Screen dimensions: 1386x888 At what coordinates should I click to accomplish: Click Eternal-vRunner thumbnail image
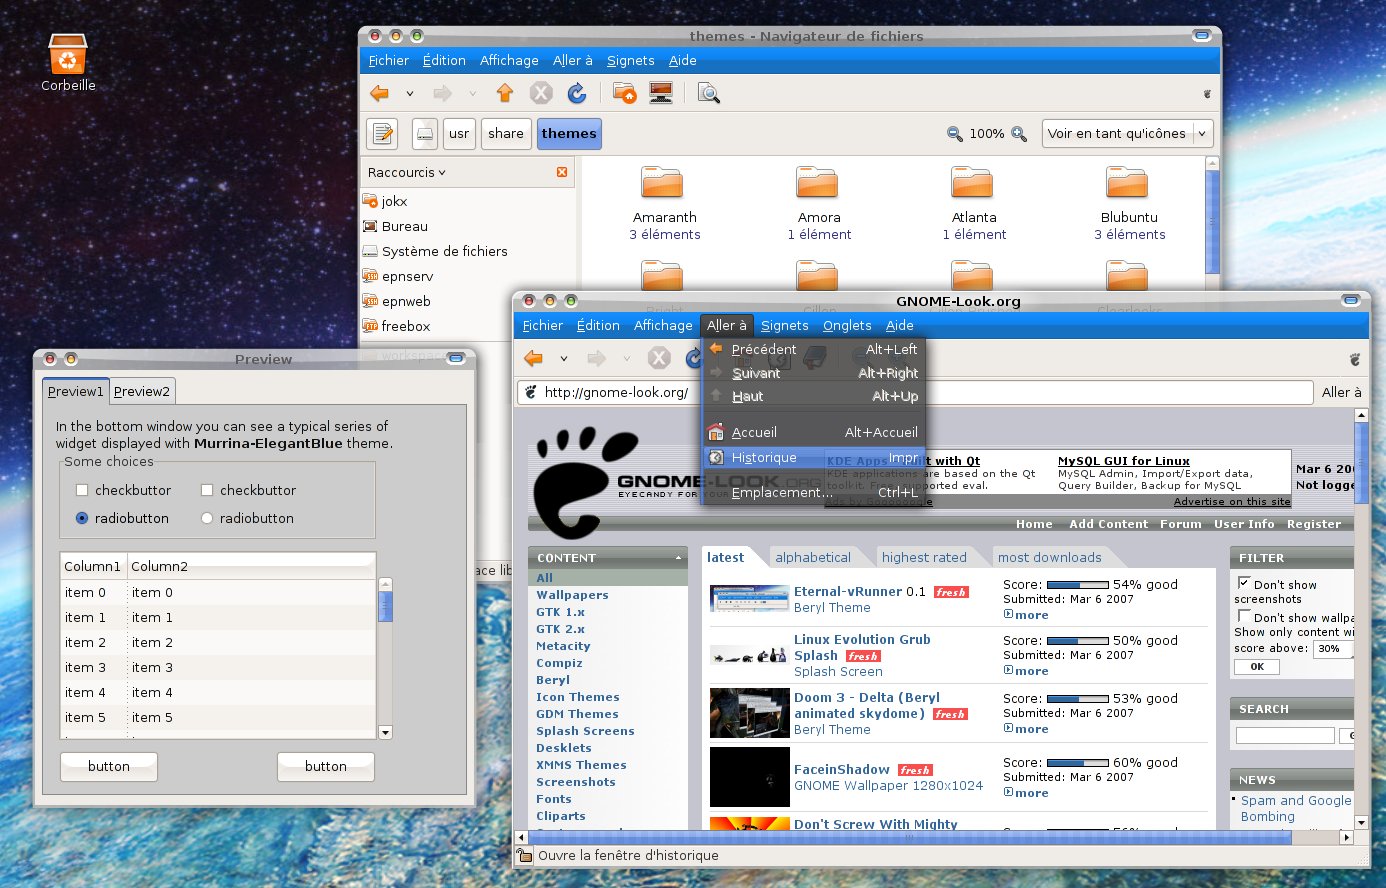(x=749, y=599)
